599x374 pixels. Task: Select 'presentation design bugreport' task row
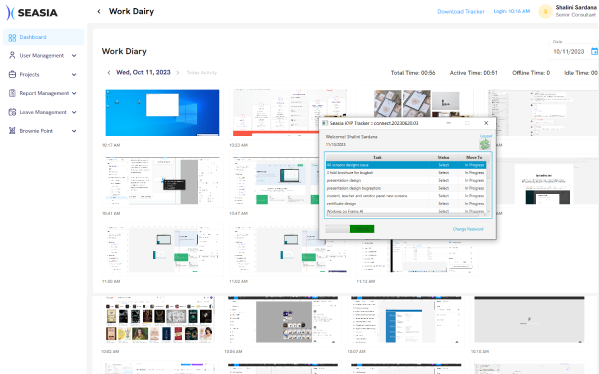pyautogui.click(x=406, y=188)
